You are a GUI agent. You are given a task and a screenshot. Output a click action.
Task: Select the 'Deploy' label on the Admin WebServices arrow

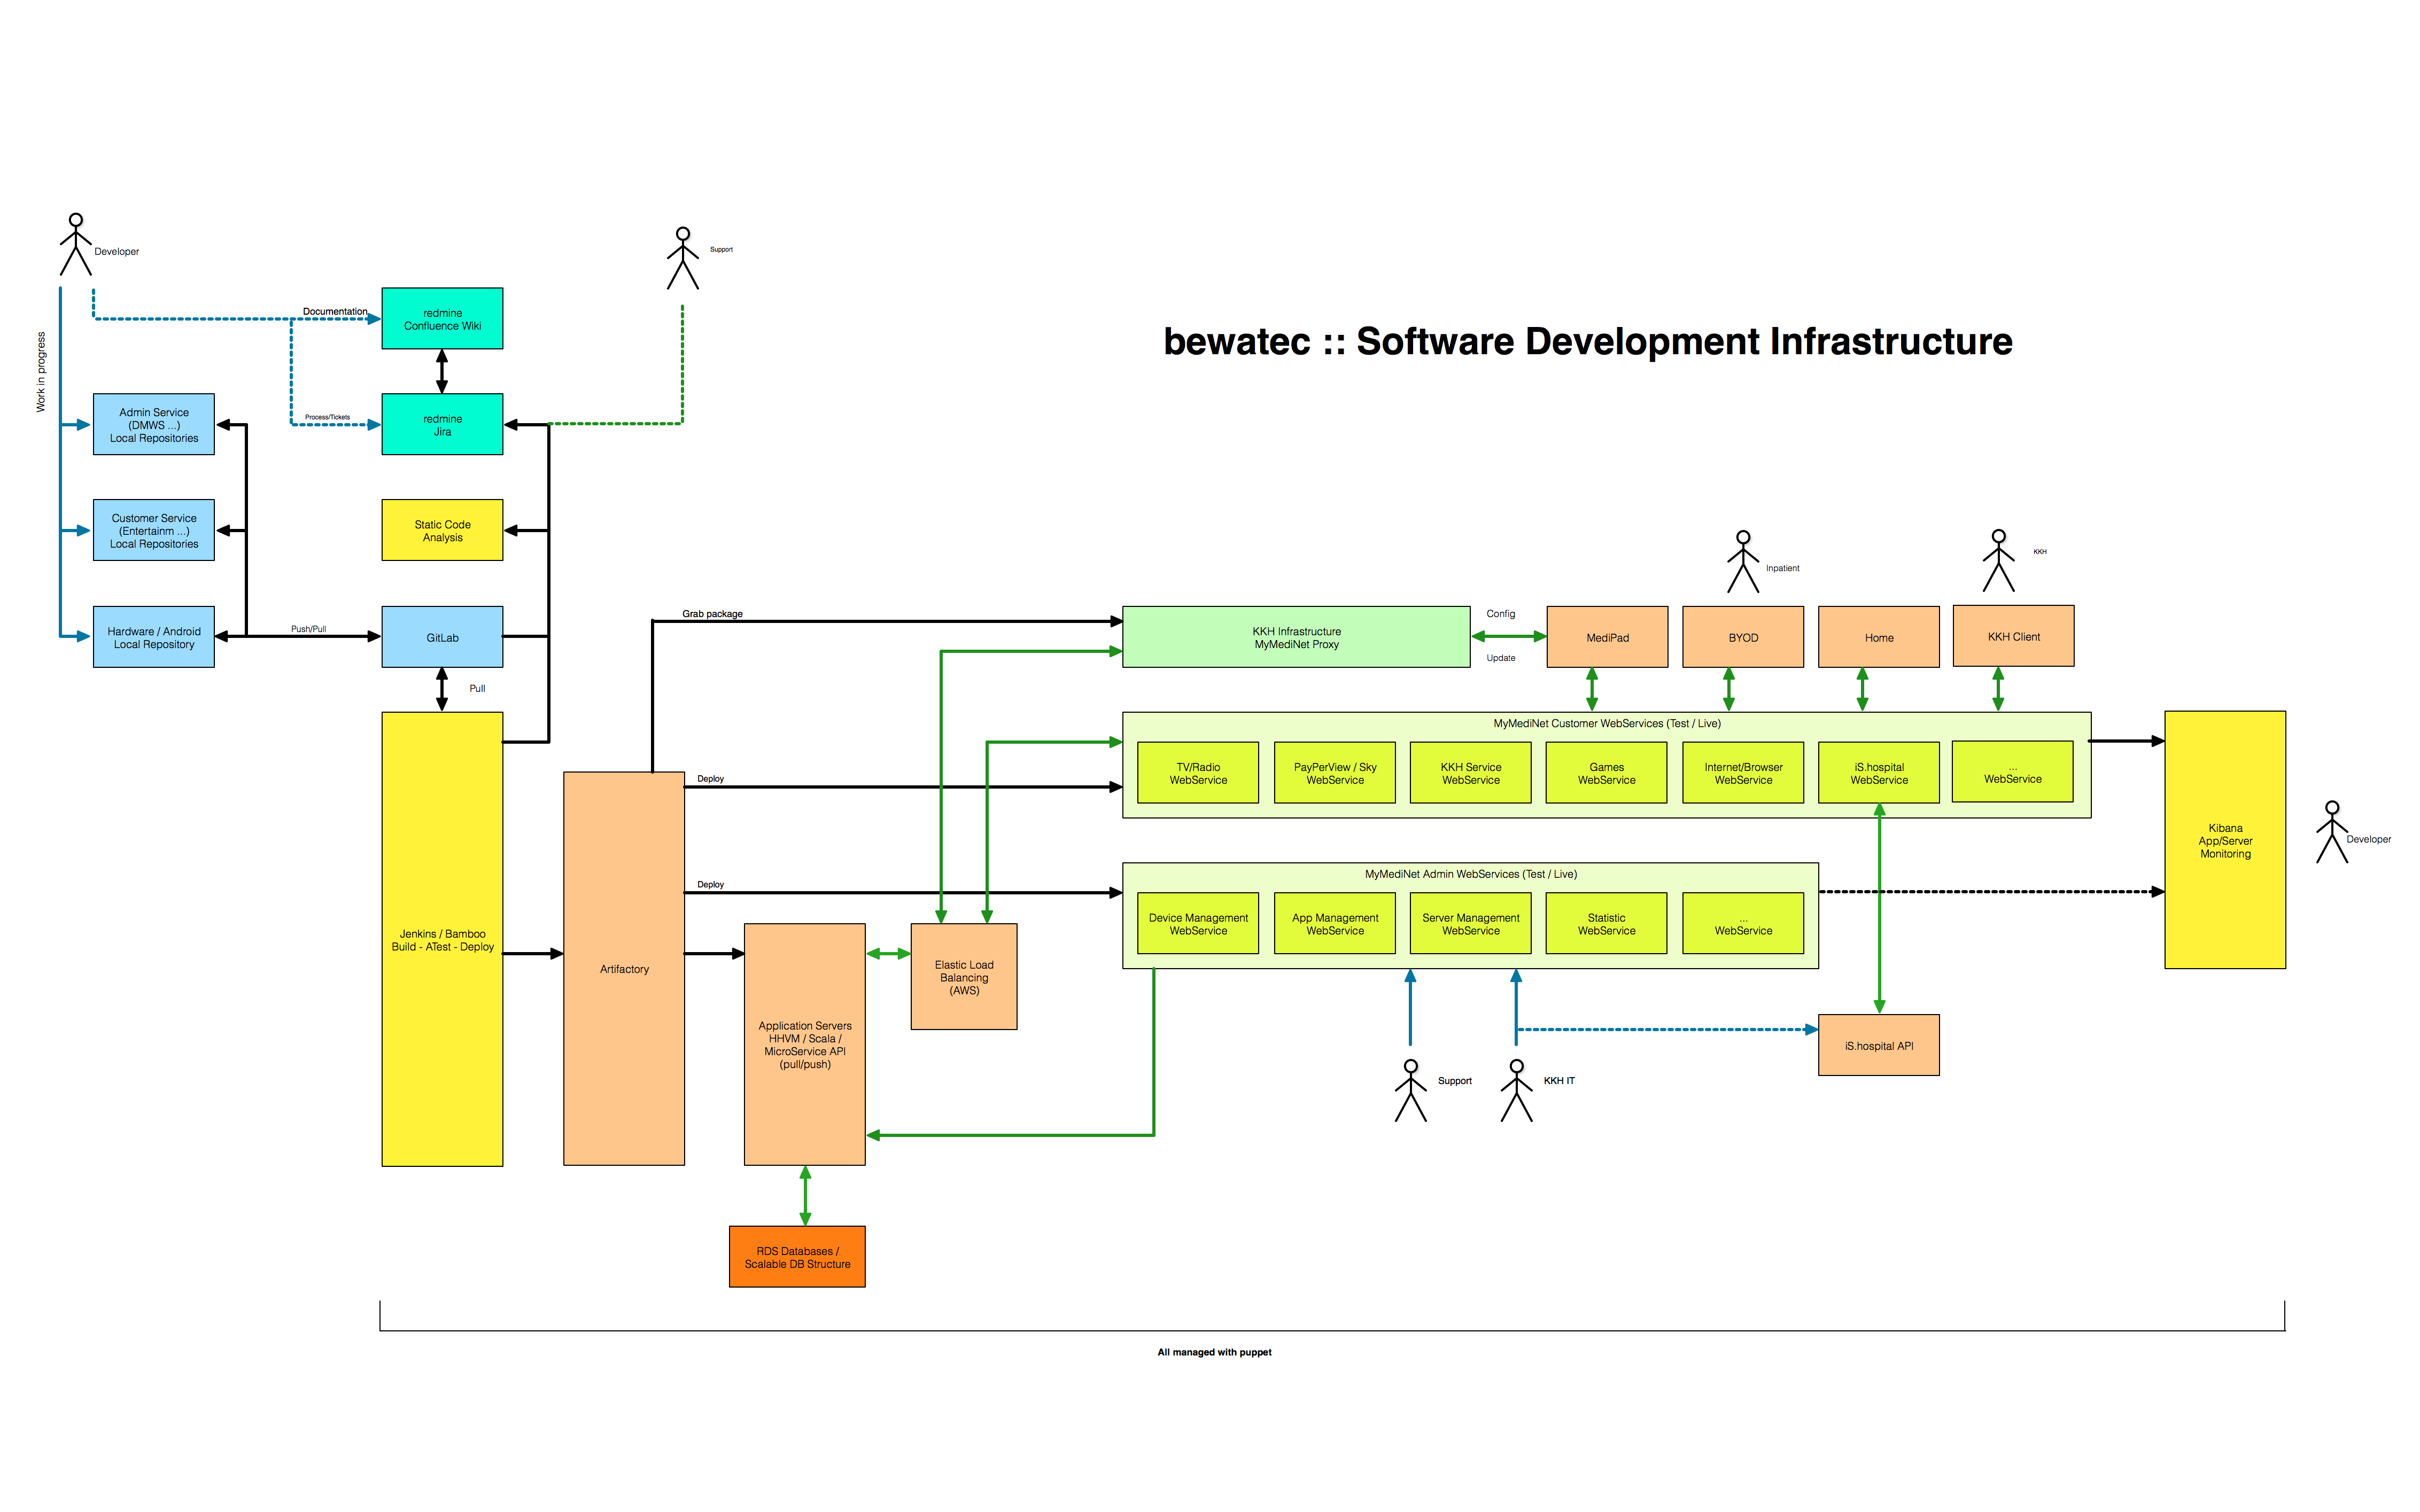click(x=710, y=884)
